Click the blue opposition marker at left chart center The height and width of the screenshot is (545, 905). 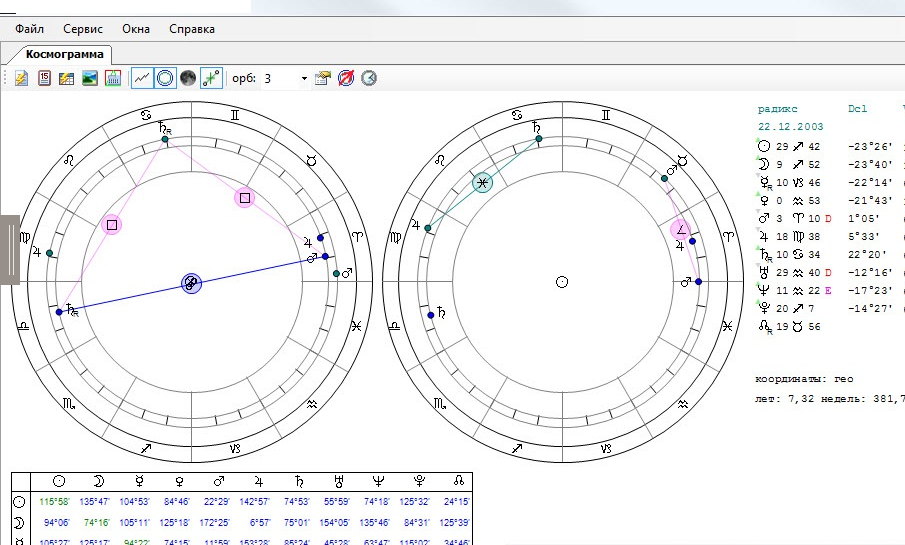[x=192, y=283]
